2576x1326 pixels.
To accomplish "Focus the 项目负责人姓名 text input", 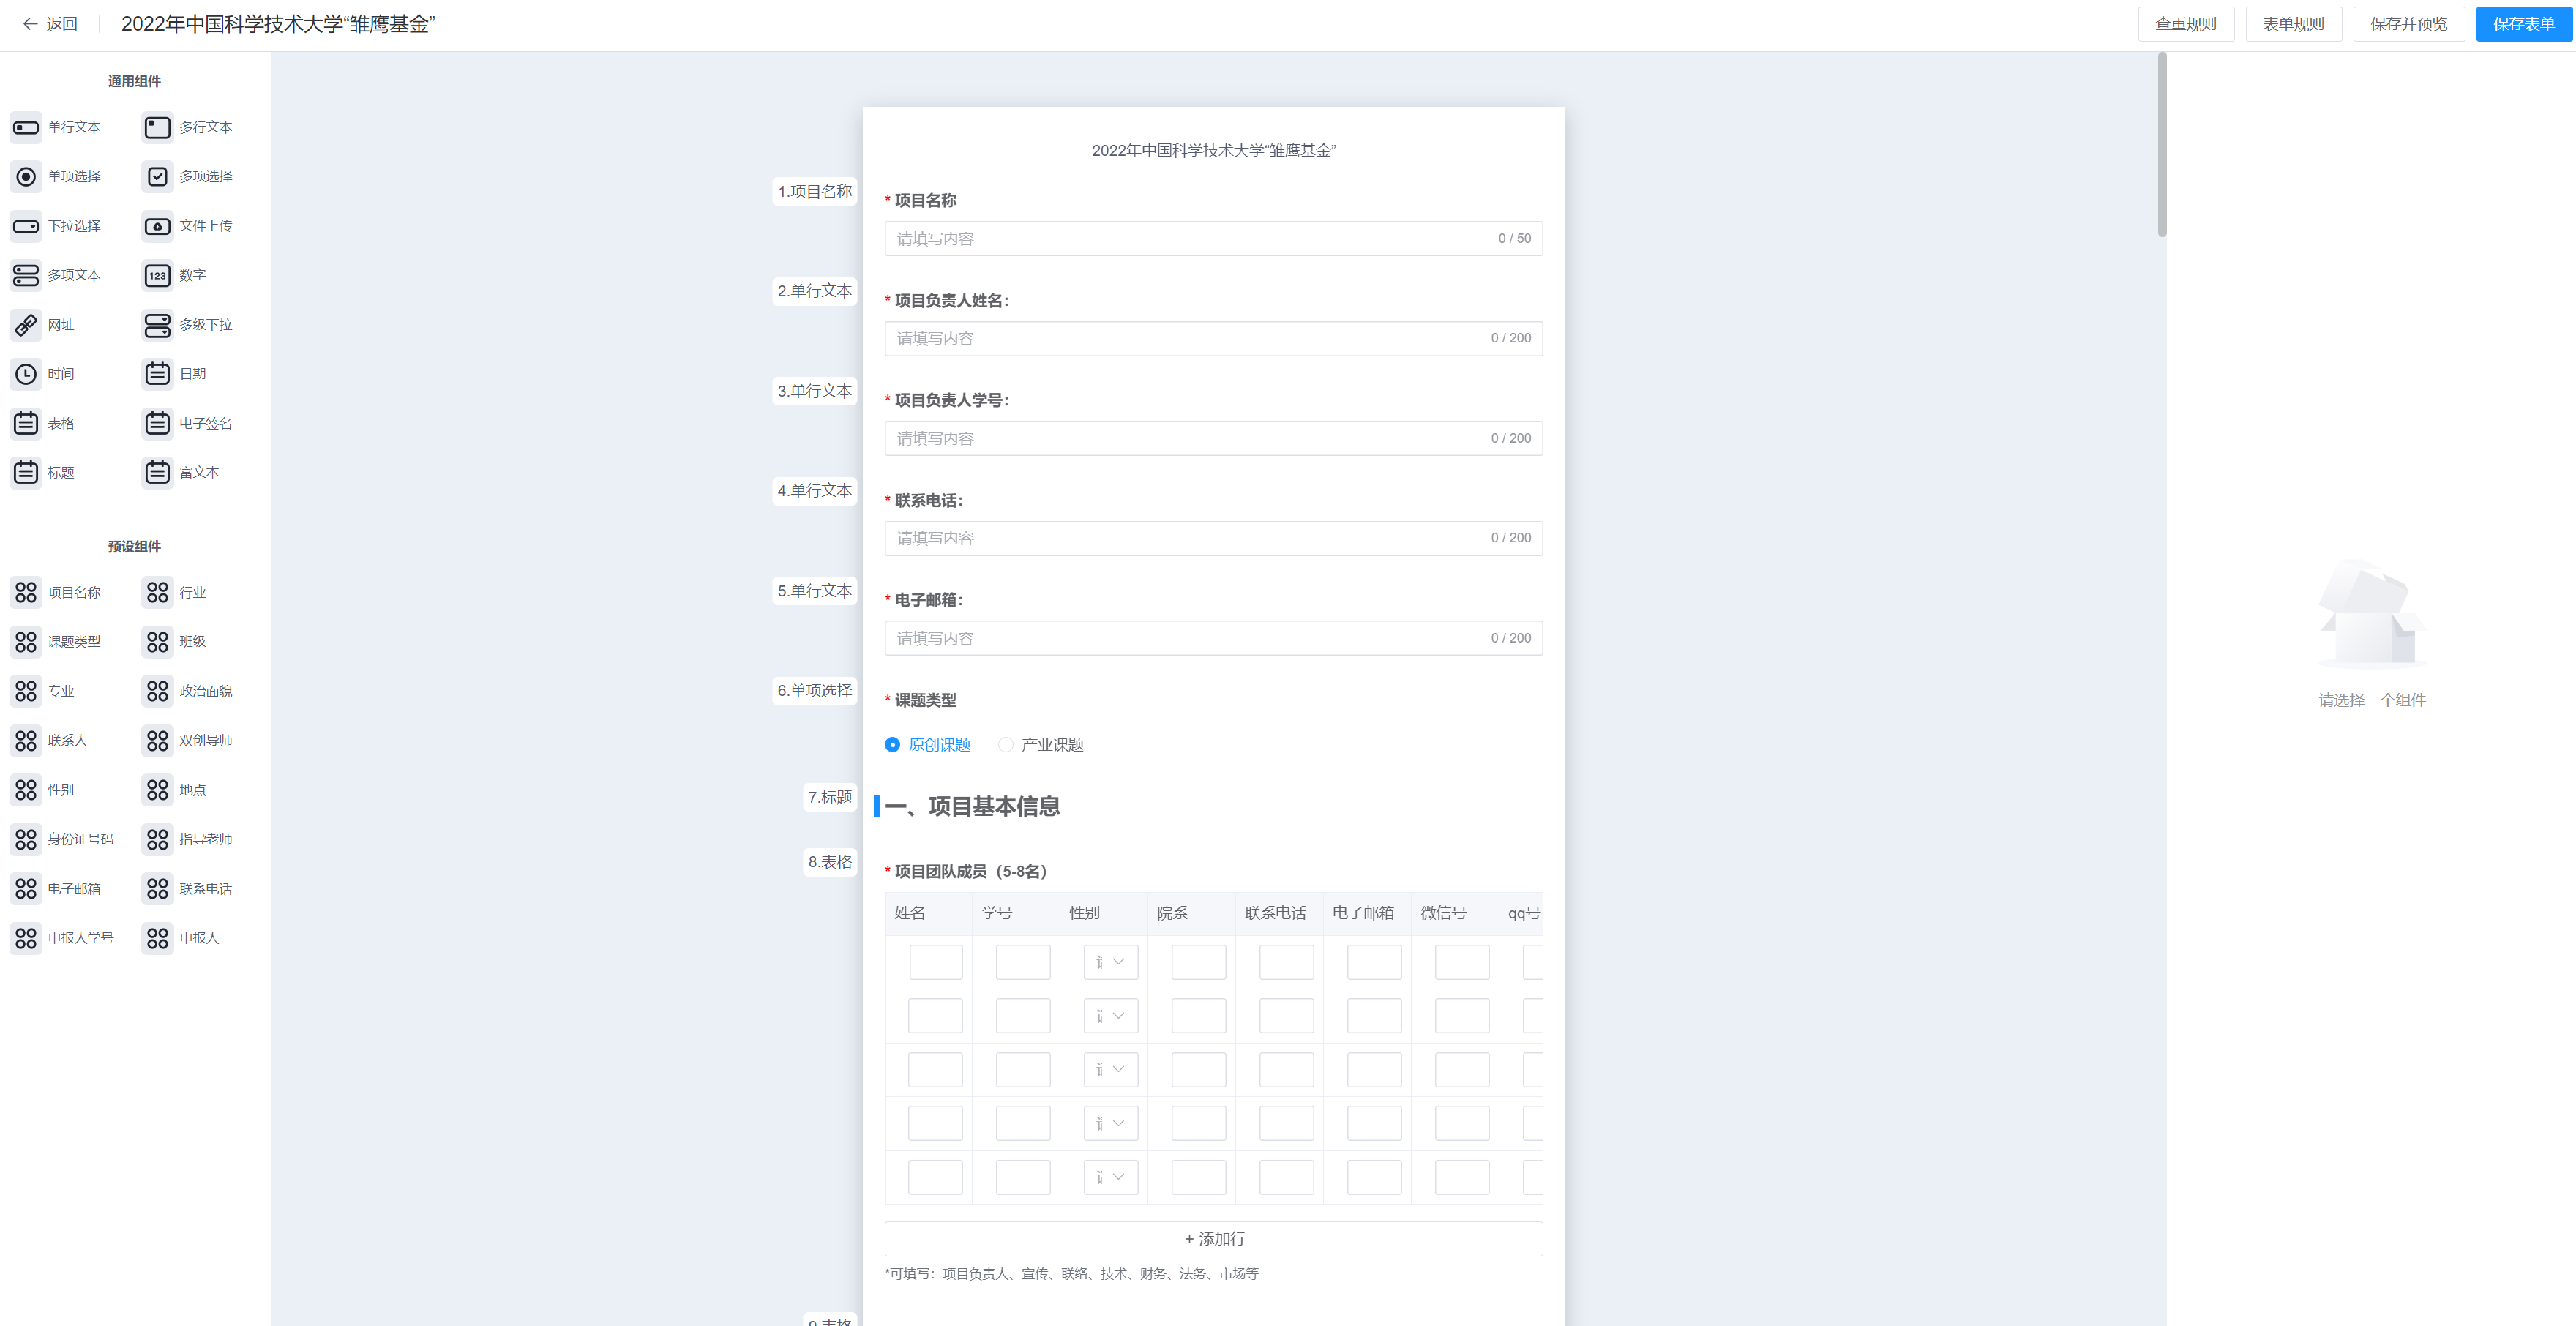I will 1214,339.
